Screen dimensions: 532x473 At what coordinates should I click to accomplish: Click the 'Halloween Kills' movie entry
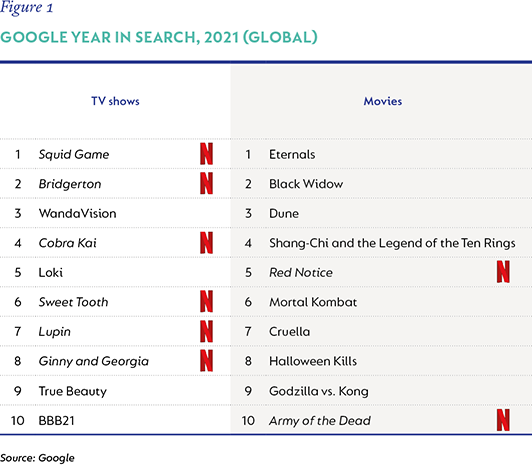pos(313,361)
